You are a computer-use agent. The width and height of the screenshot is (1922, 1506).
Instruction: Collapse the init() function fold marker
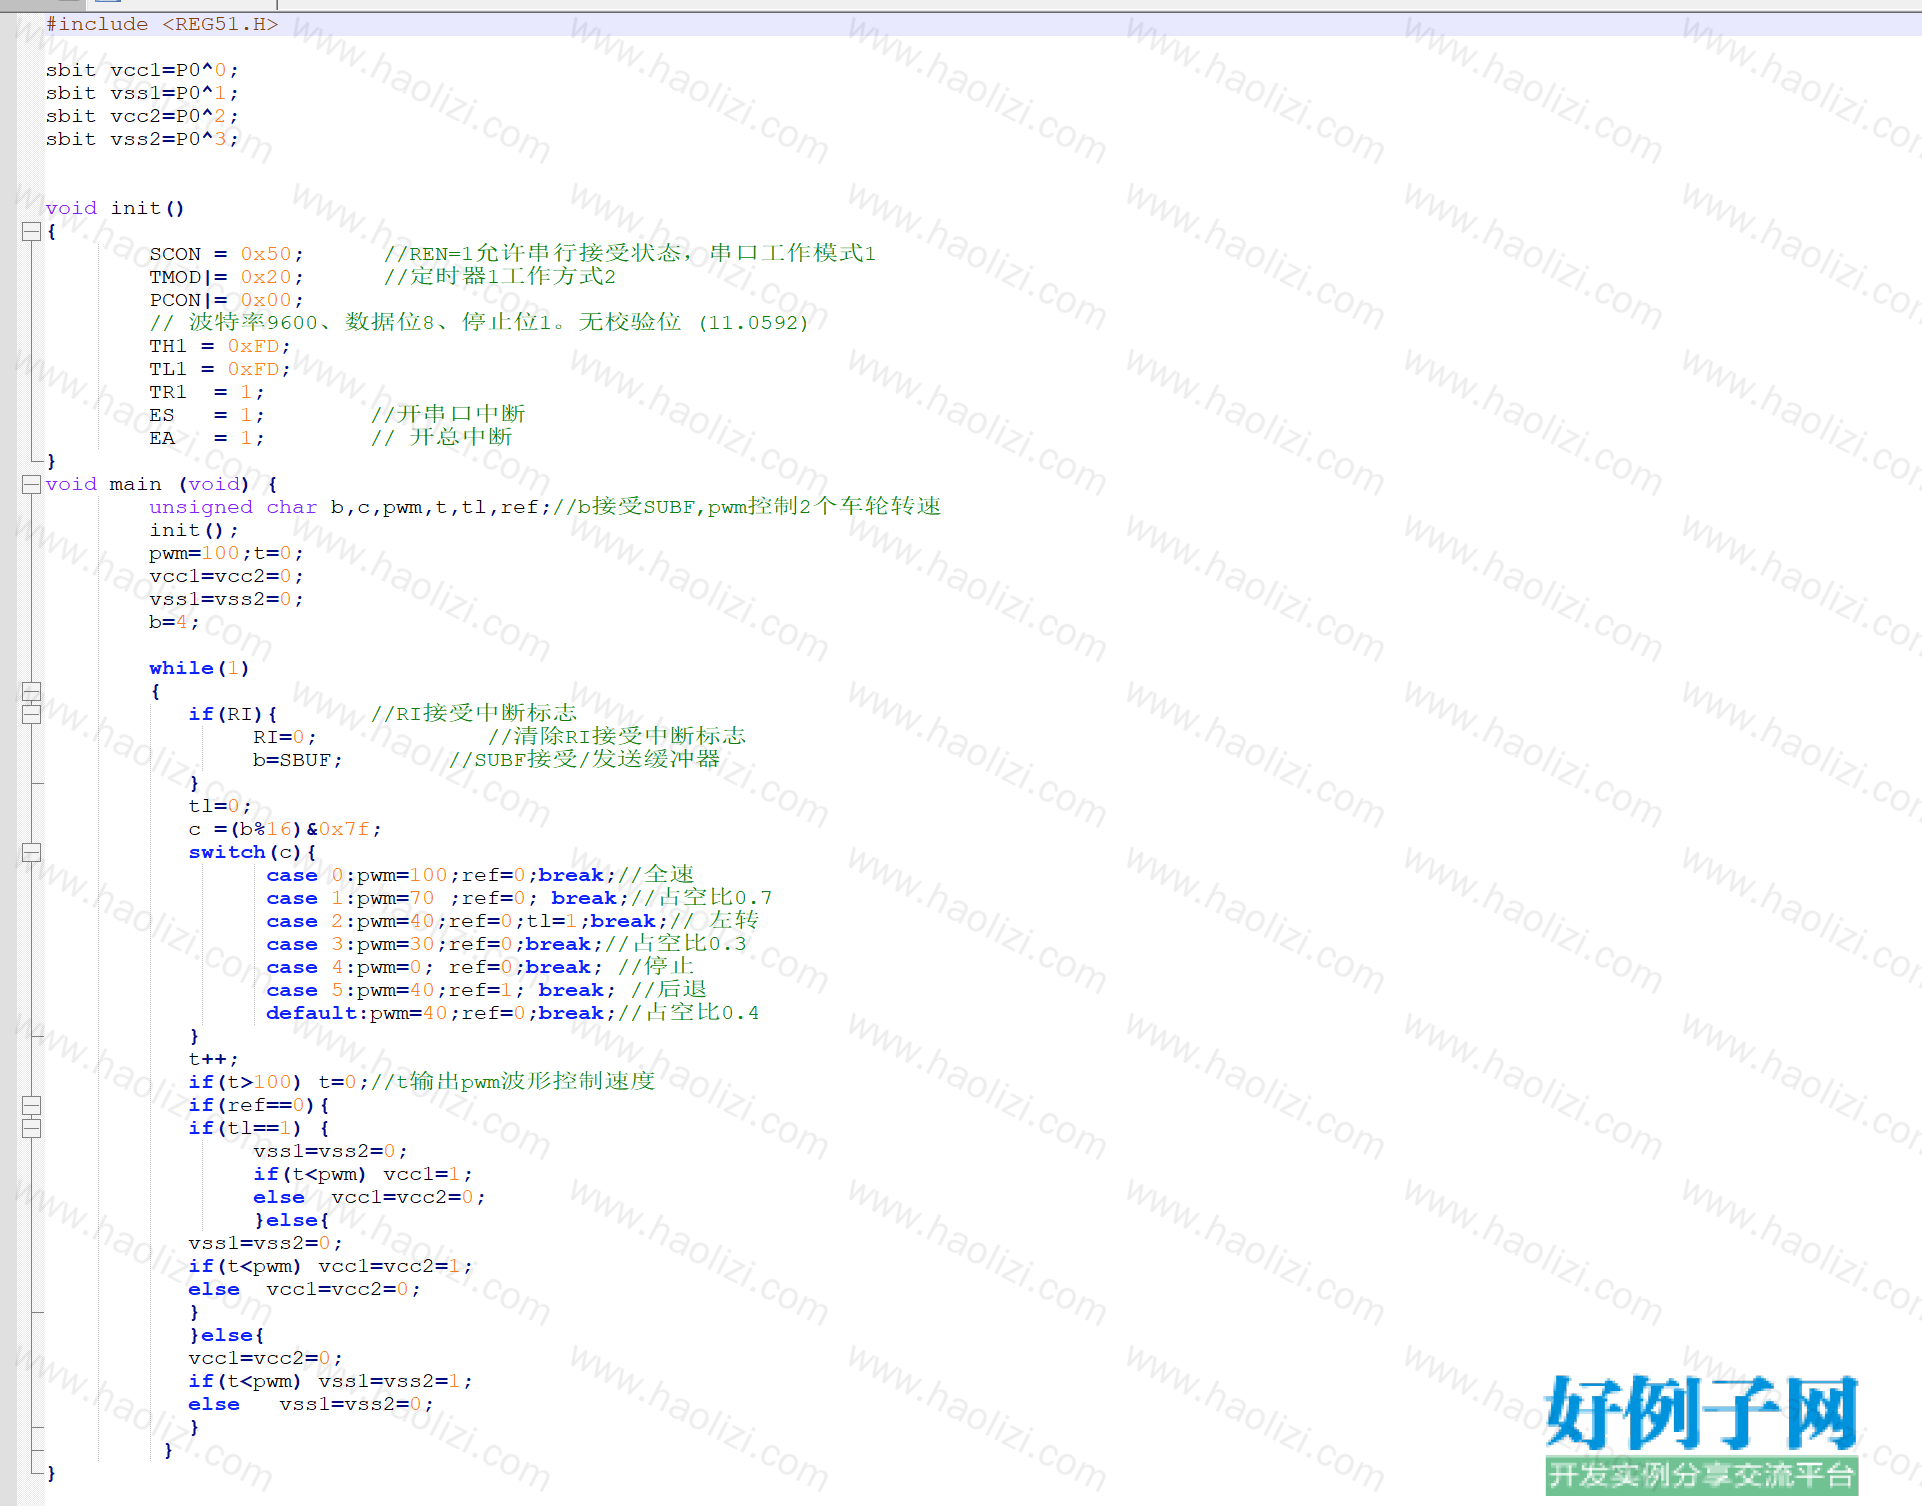[x=31, y=232]
